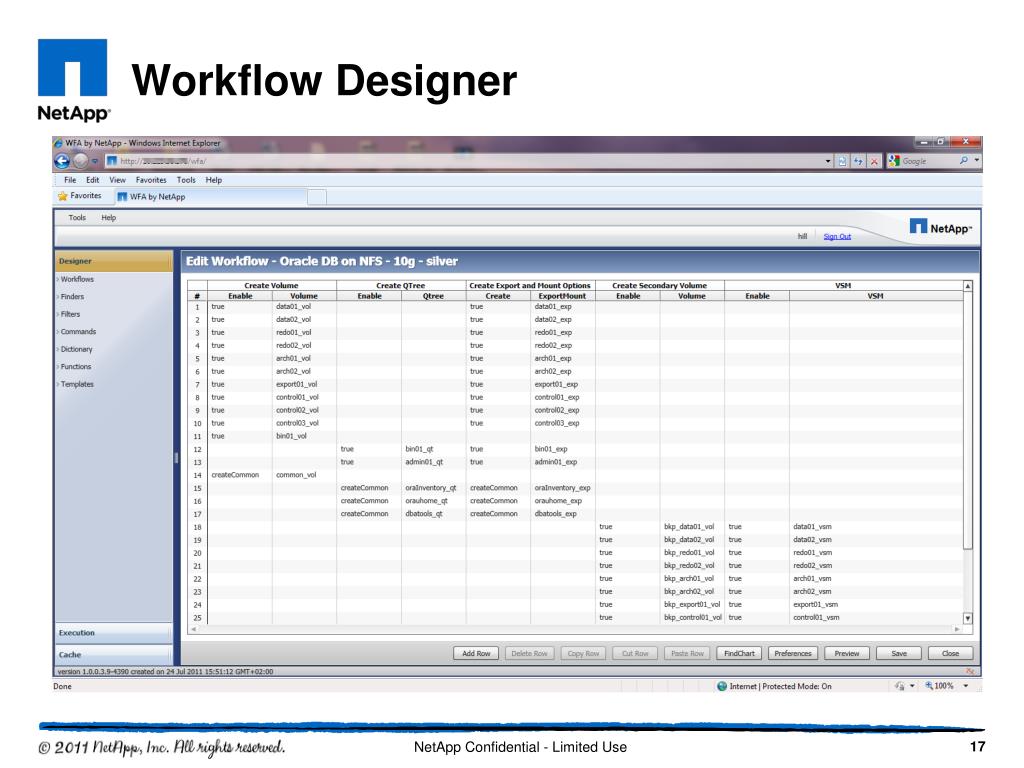Click the table scrollbar down arrow
1024x768 pixels.
pyautogui.click(x=968, y=618)
